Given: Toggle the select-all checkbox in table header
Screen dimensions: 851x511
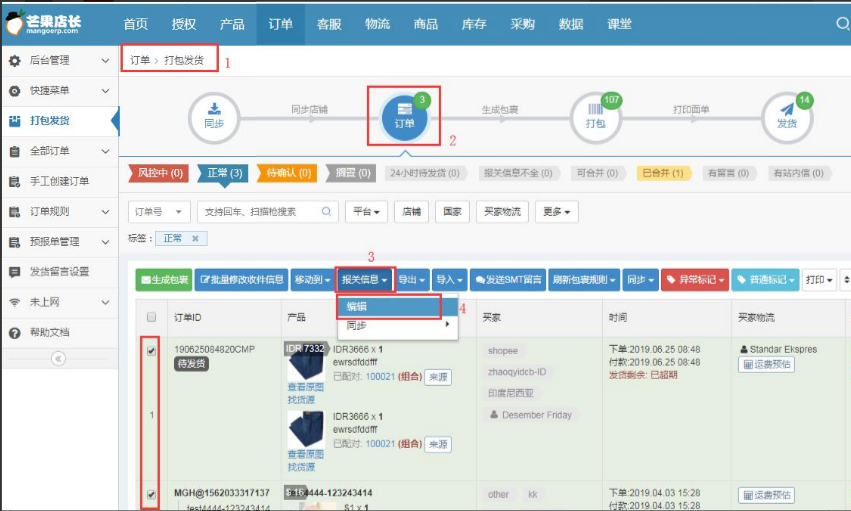Looking at the screenshot, I should pos(152,317).
